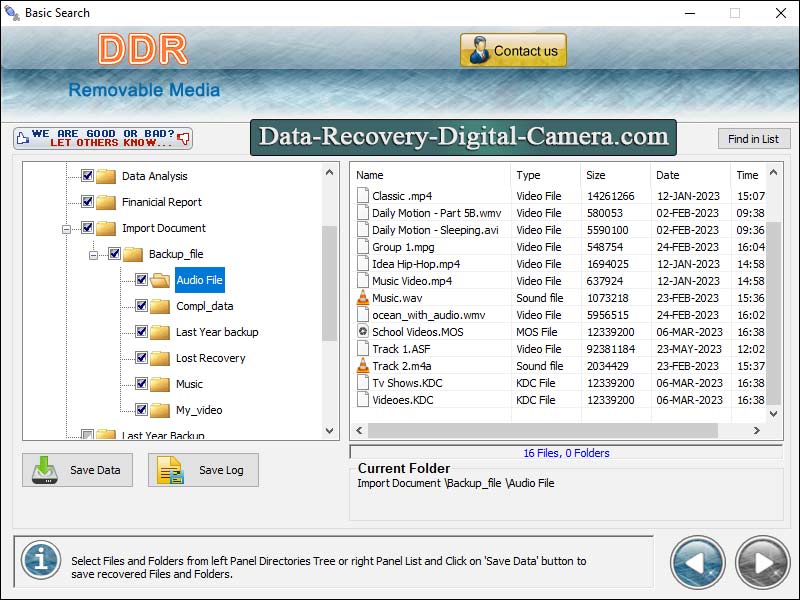800x600 pixels.
Task: Click the back navigation arrow icon
Action: [698, 561]
